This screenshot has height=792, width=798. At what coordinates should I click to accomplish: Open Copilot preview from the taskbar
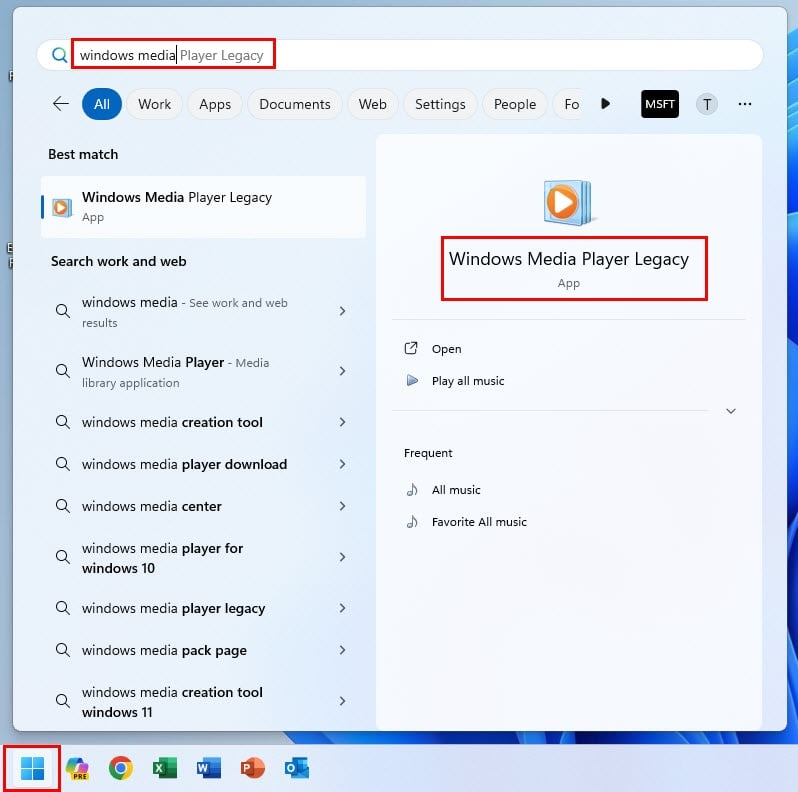click(x=77, y=768)
